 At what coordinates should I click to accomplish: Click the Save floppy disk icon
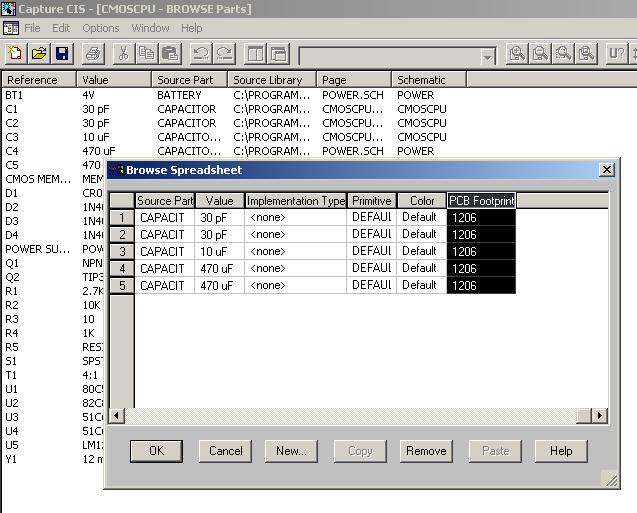coord(62,53)
